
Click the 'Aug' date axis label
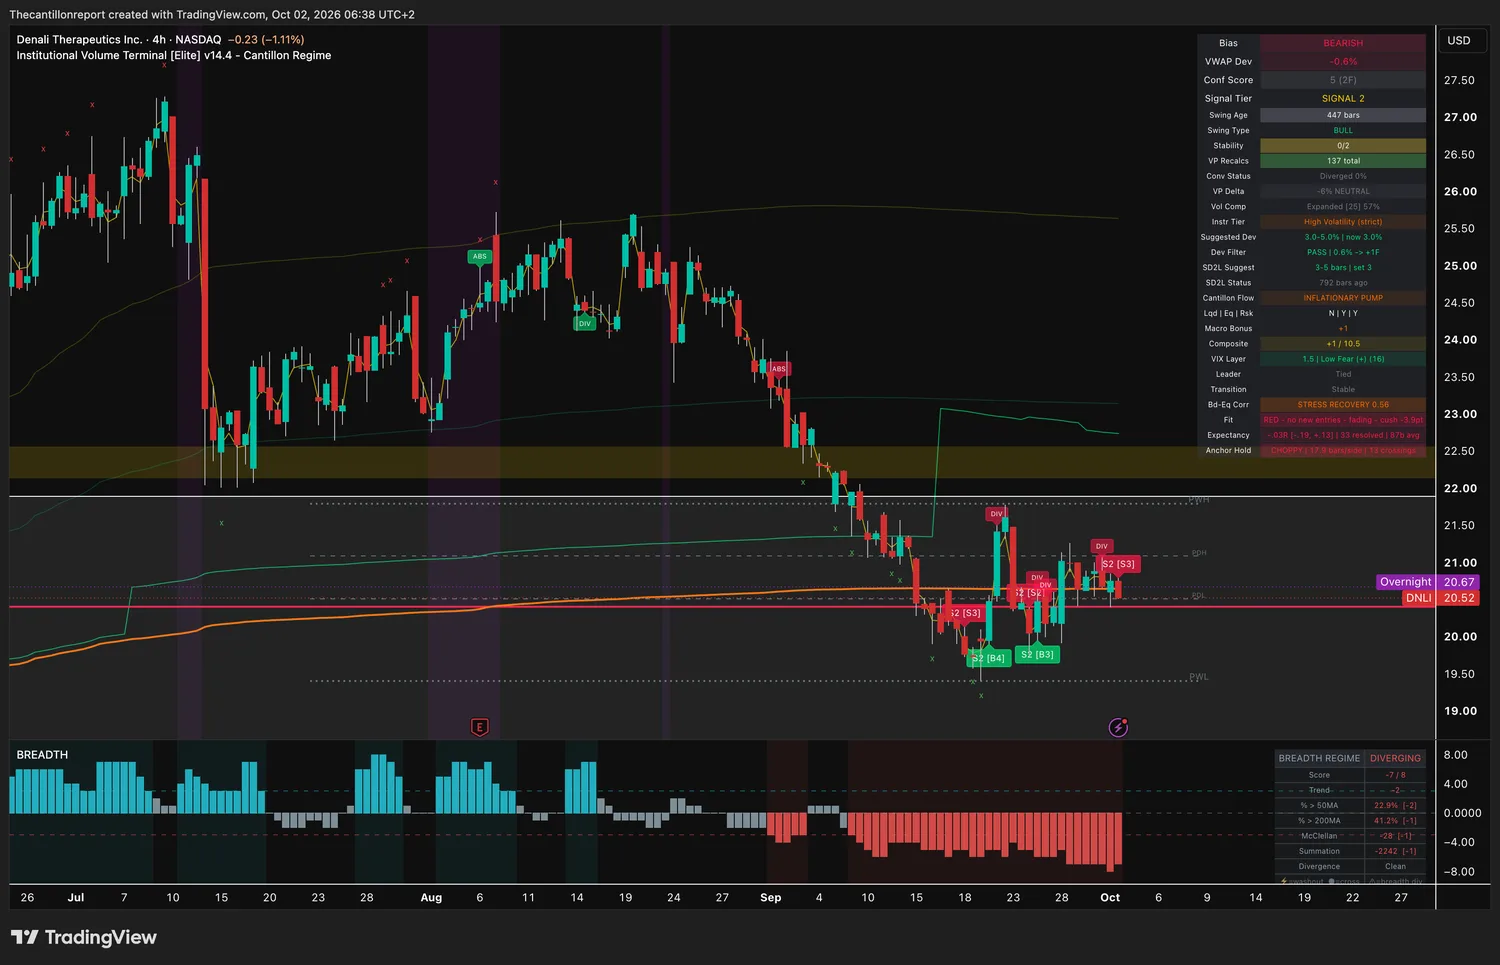click(431, 898)
